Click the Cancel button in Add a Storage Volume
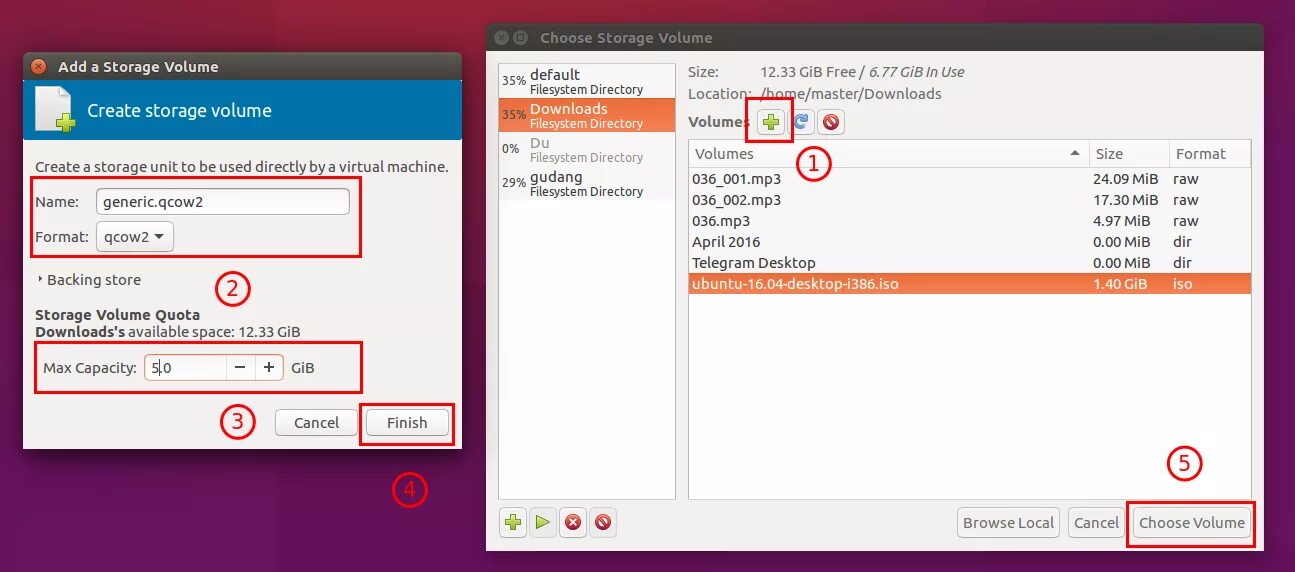Viewport: 1295px width, 572px height. pyautogui.click(x=316, y=423)
